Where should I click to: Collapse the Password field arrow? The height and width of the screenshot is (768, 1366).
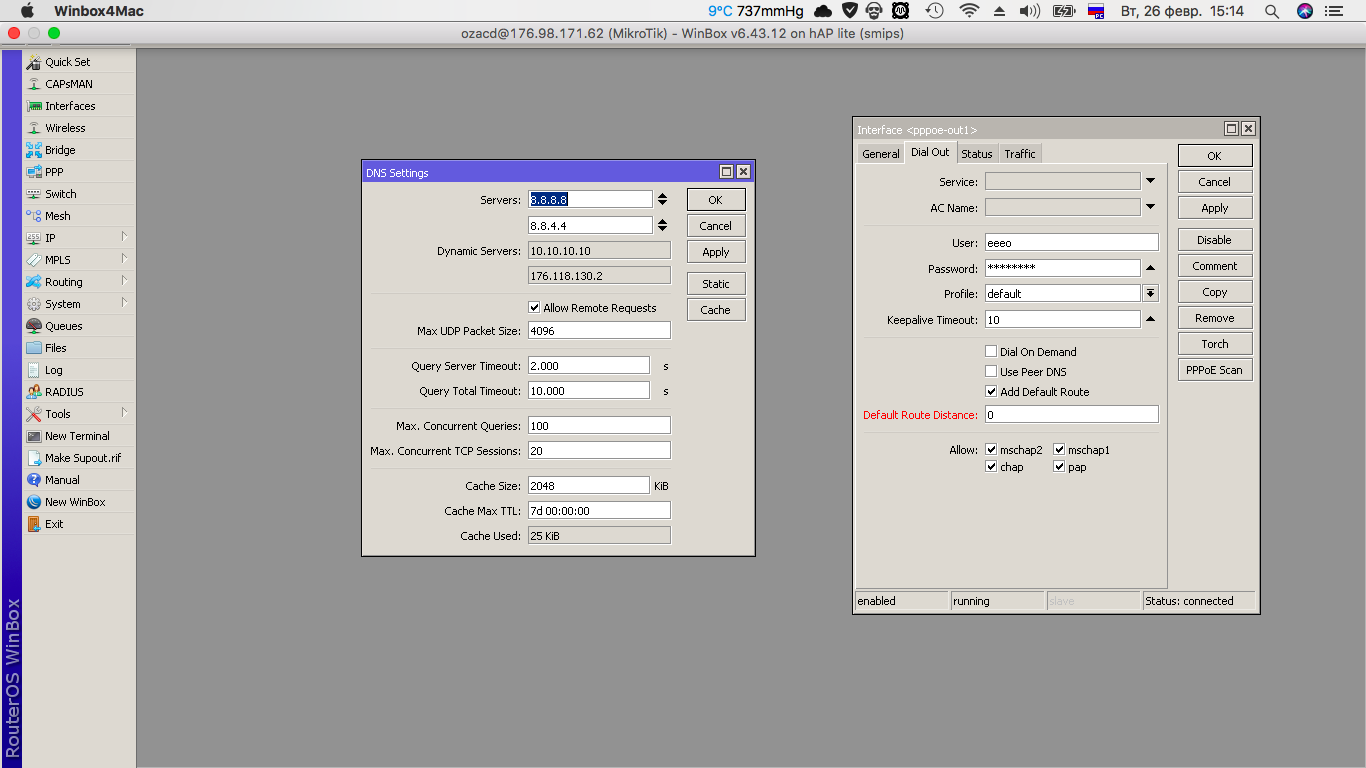pos(1151,268)
